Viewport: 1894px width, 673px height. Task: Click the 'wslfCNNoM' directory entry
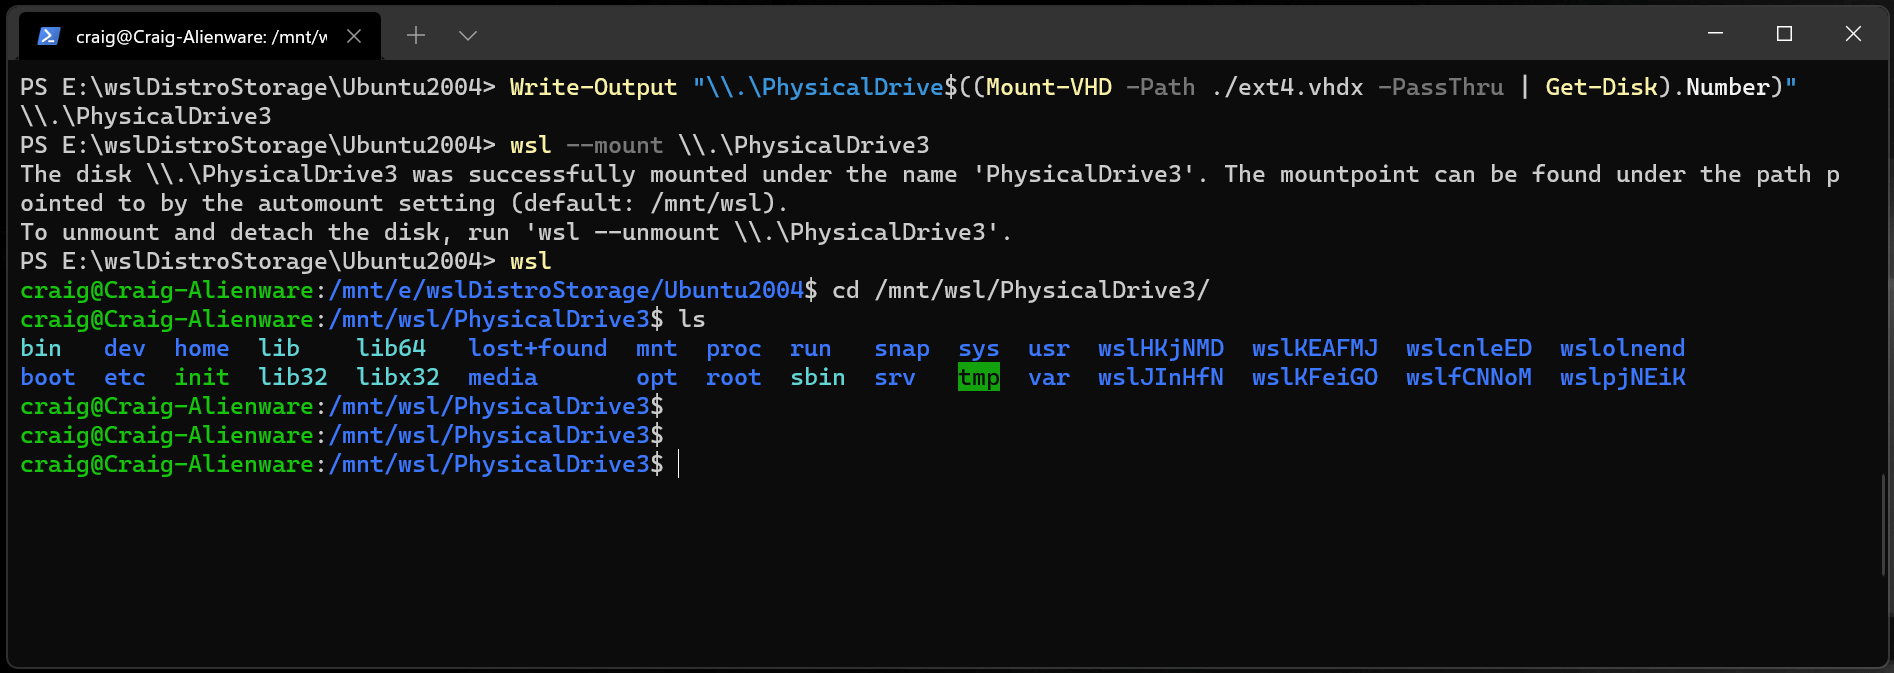(1469, 377)
